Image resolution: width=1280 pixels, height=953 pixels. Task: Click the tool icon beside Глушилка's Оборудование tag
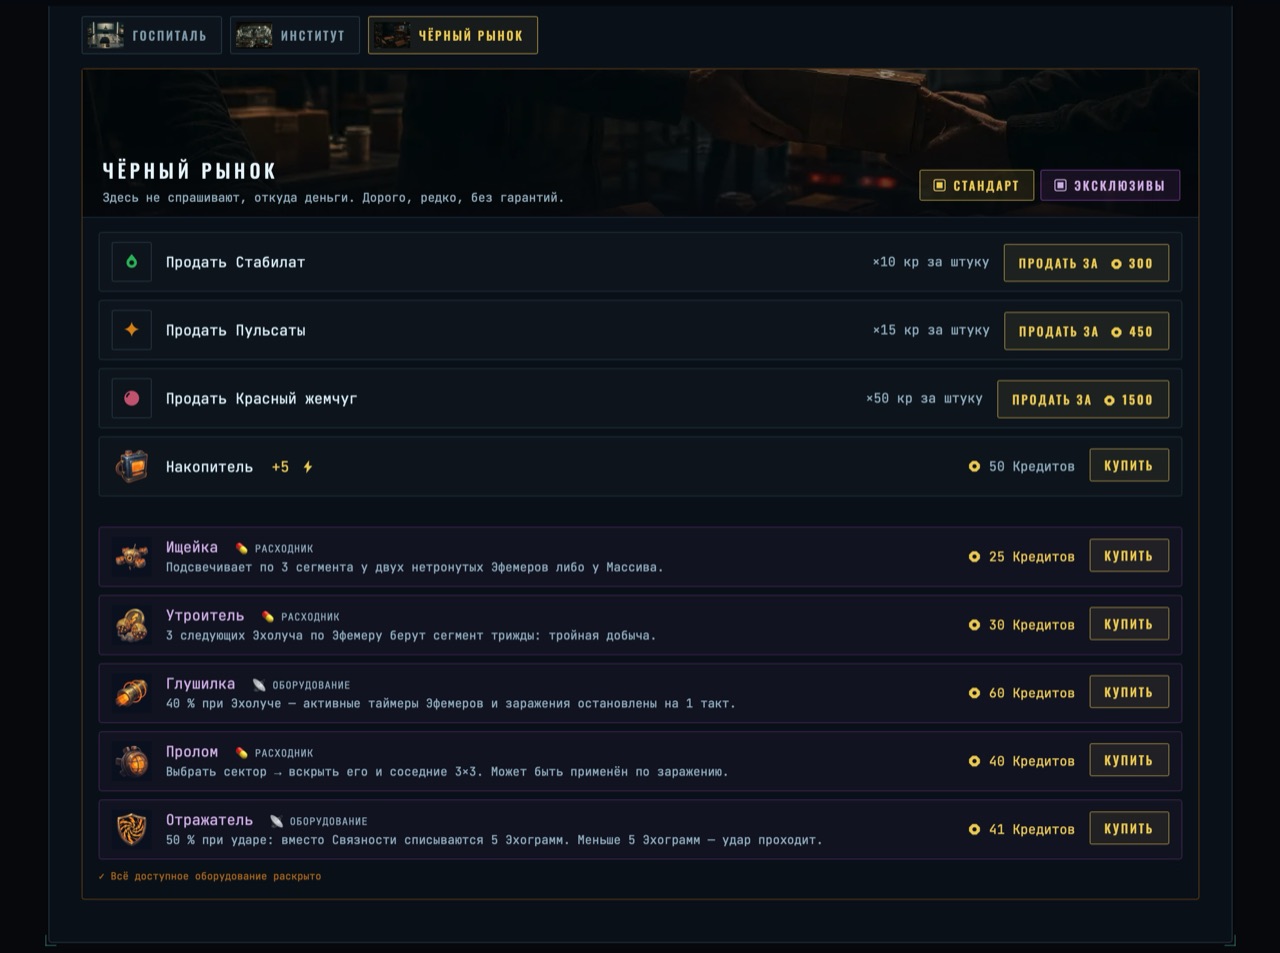coord(259,685)
